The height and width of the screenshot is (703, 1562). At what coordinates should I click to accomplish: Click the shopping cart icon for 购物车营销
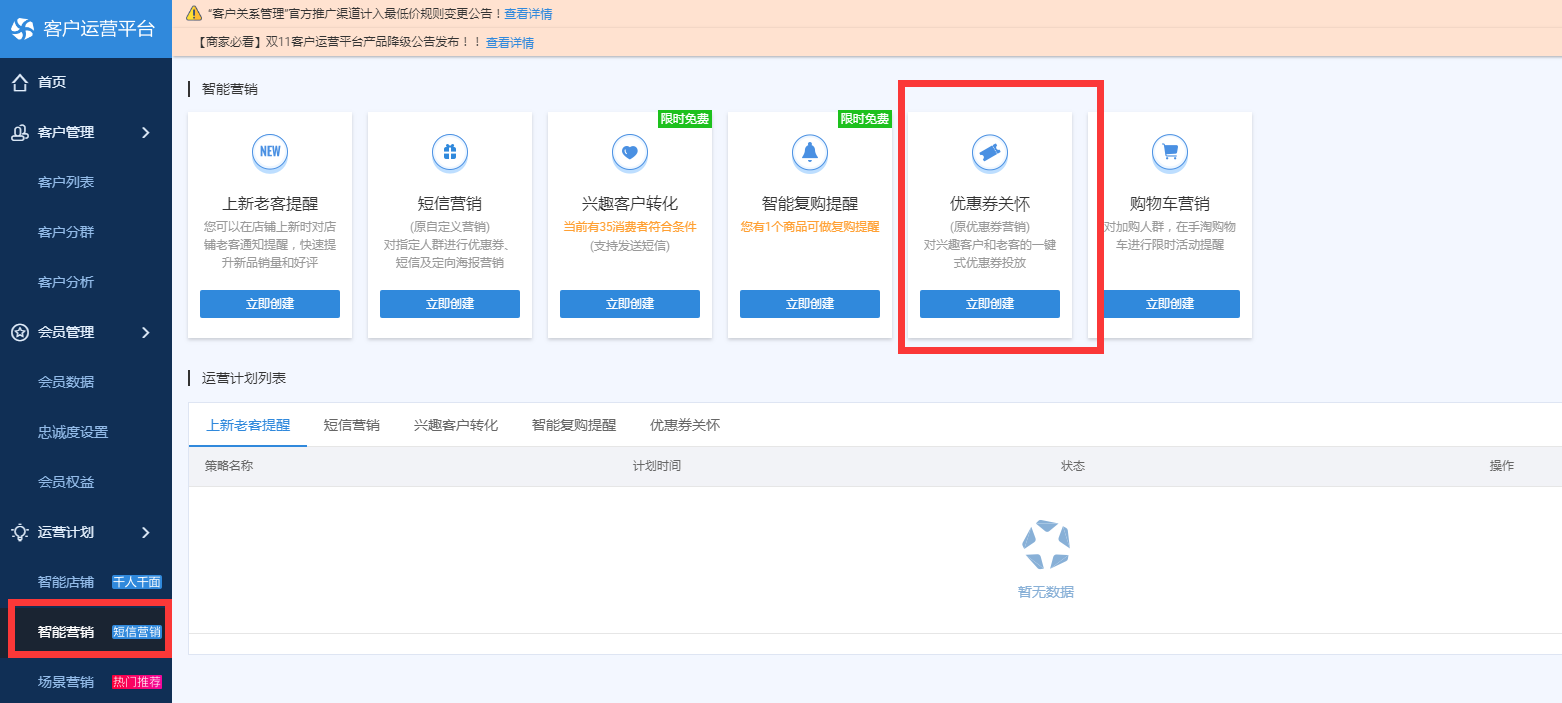(x=1170, y=152)
